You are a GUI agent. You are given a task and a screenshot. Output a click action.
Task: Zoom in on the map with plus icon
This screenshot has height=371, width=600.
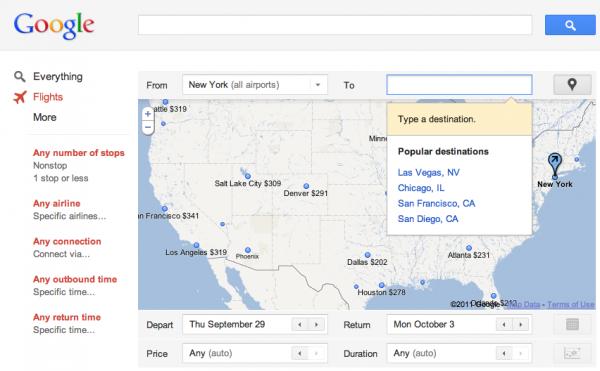(148, 114)
